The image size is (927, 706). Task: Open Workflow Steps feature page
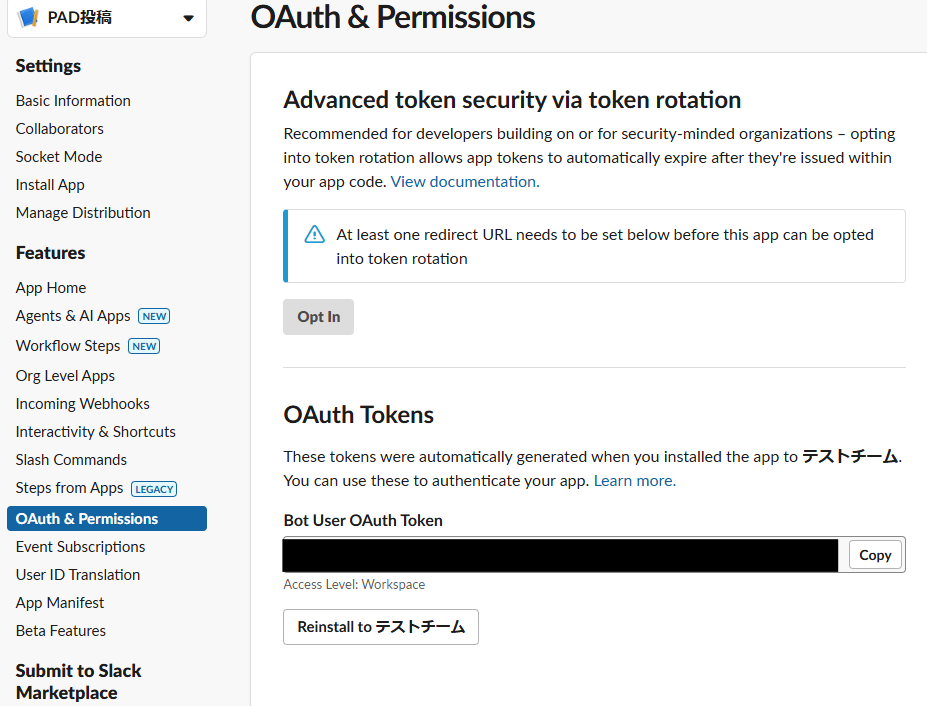[68, 346]
